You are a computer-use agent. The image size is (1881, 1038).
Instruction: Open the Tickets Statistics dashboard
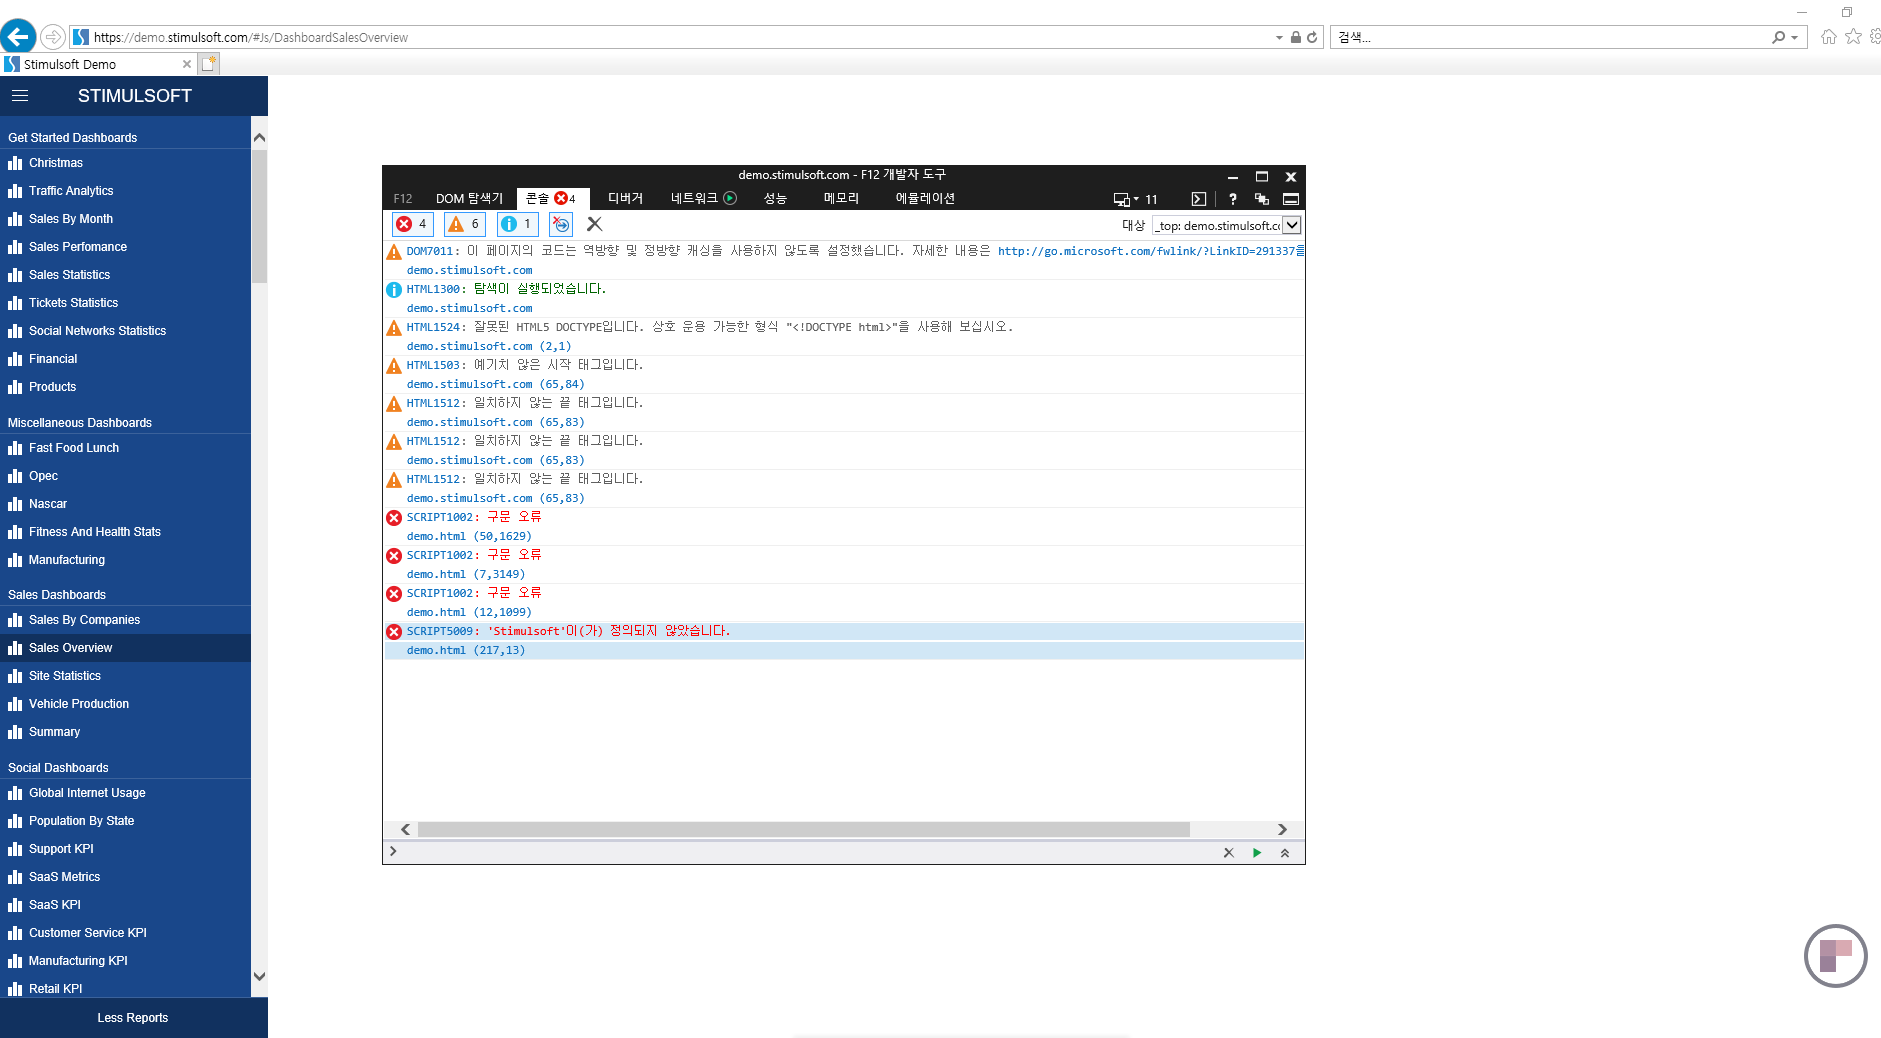click(x=125, y=303)
